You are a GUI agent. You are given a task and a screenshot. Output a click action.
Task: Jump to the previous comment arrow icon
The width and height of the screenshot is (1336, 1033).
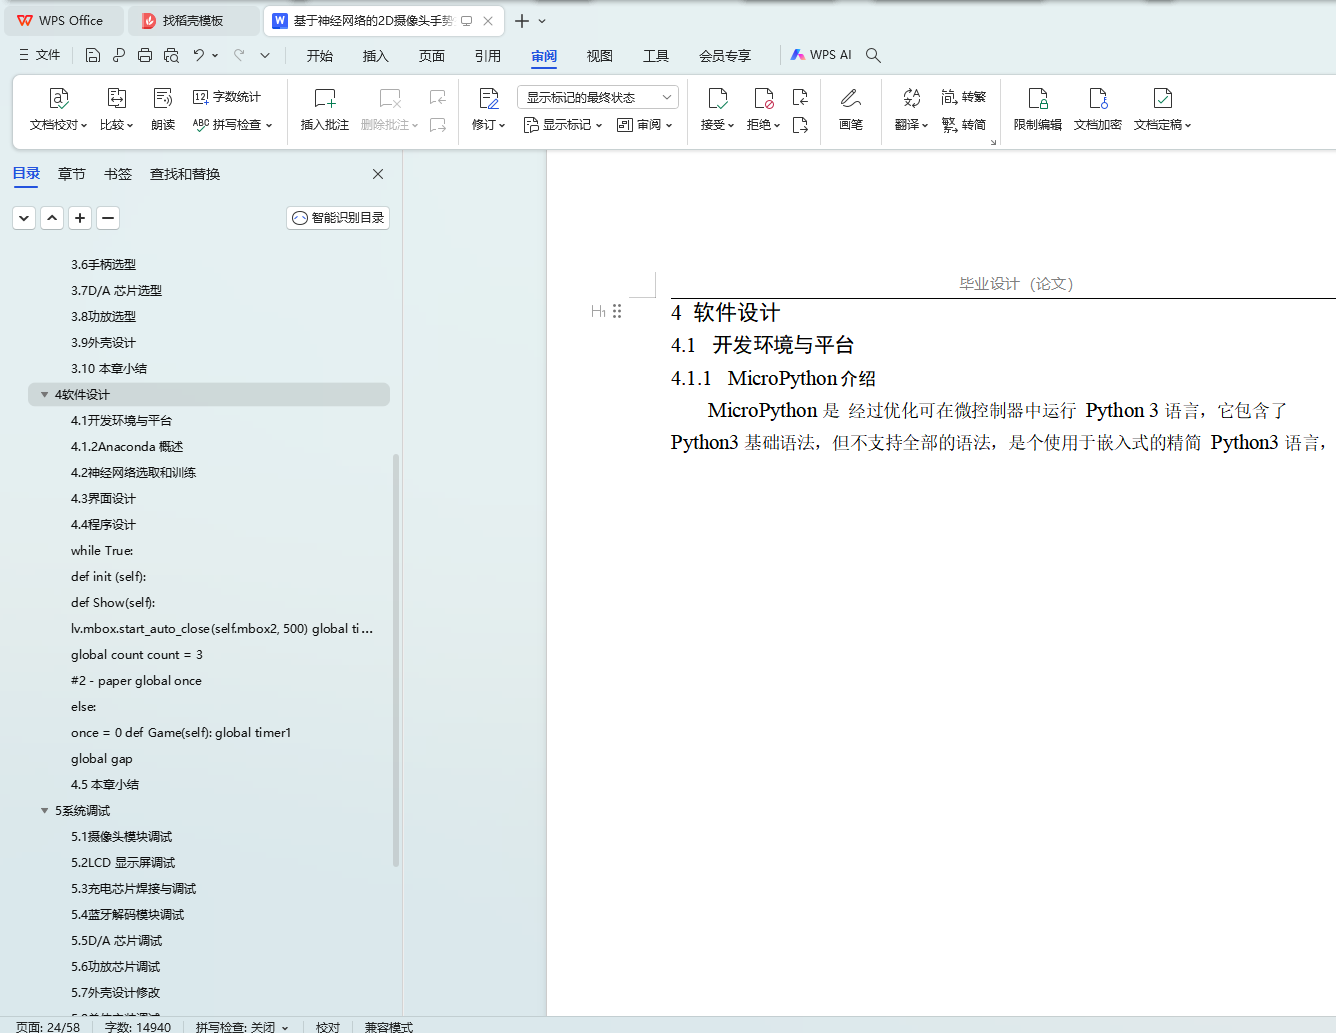click(x=438, y=97)
